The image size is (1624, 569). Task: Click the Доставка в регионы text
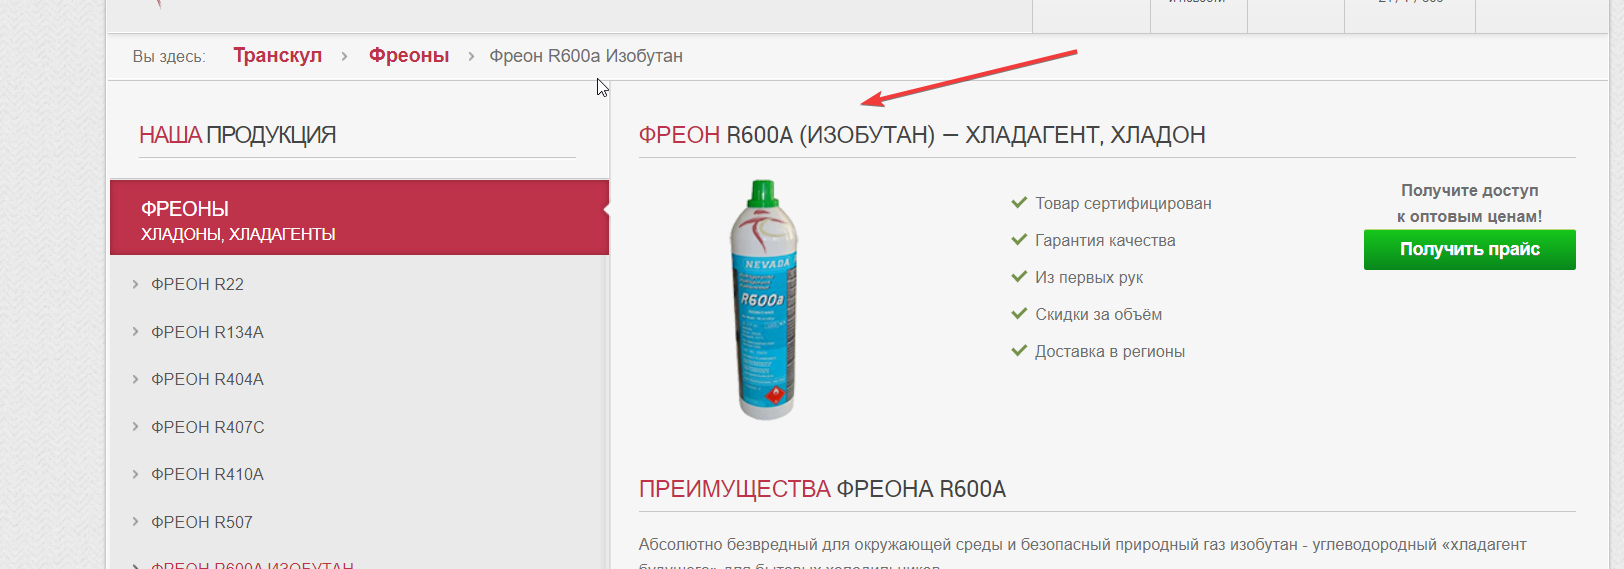click(x=1110, y=352)
